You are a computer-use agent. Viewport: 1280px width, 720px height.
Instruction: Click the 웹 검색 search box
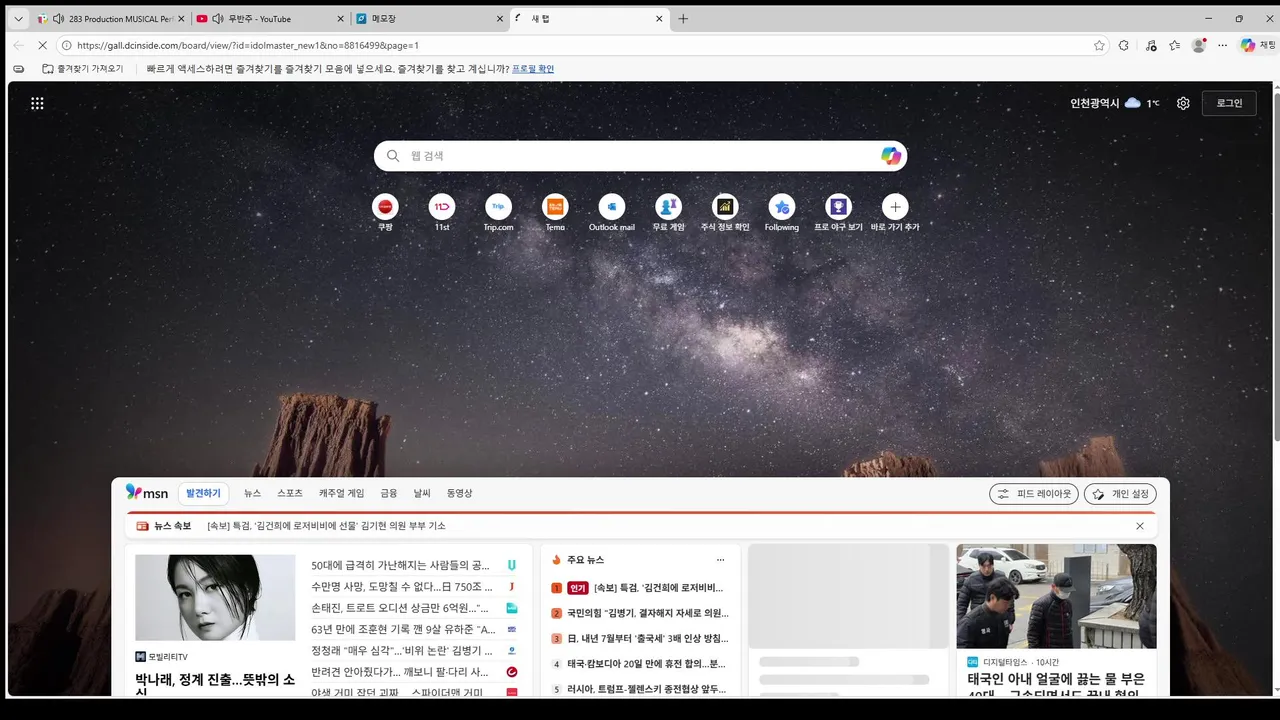[640, 156]
